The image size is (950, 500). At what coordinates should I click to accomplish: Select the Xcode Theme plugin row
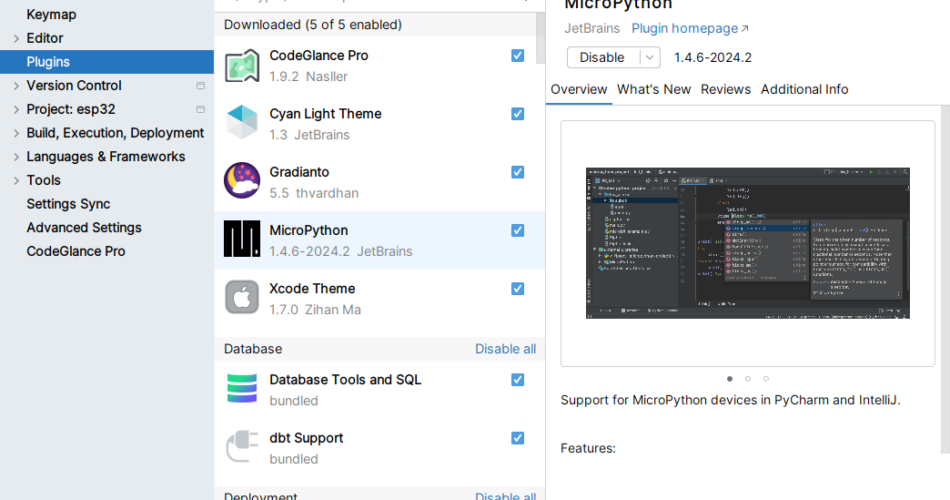tap(379, 299)
